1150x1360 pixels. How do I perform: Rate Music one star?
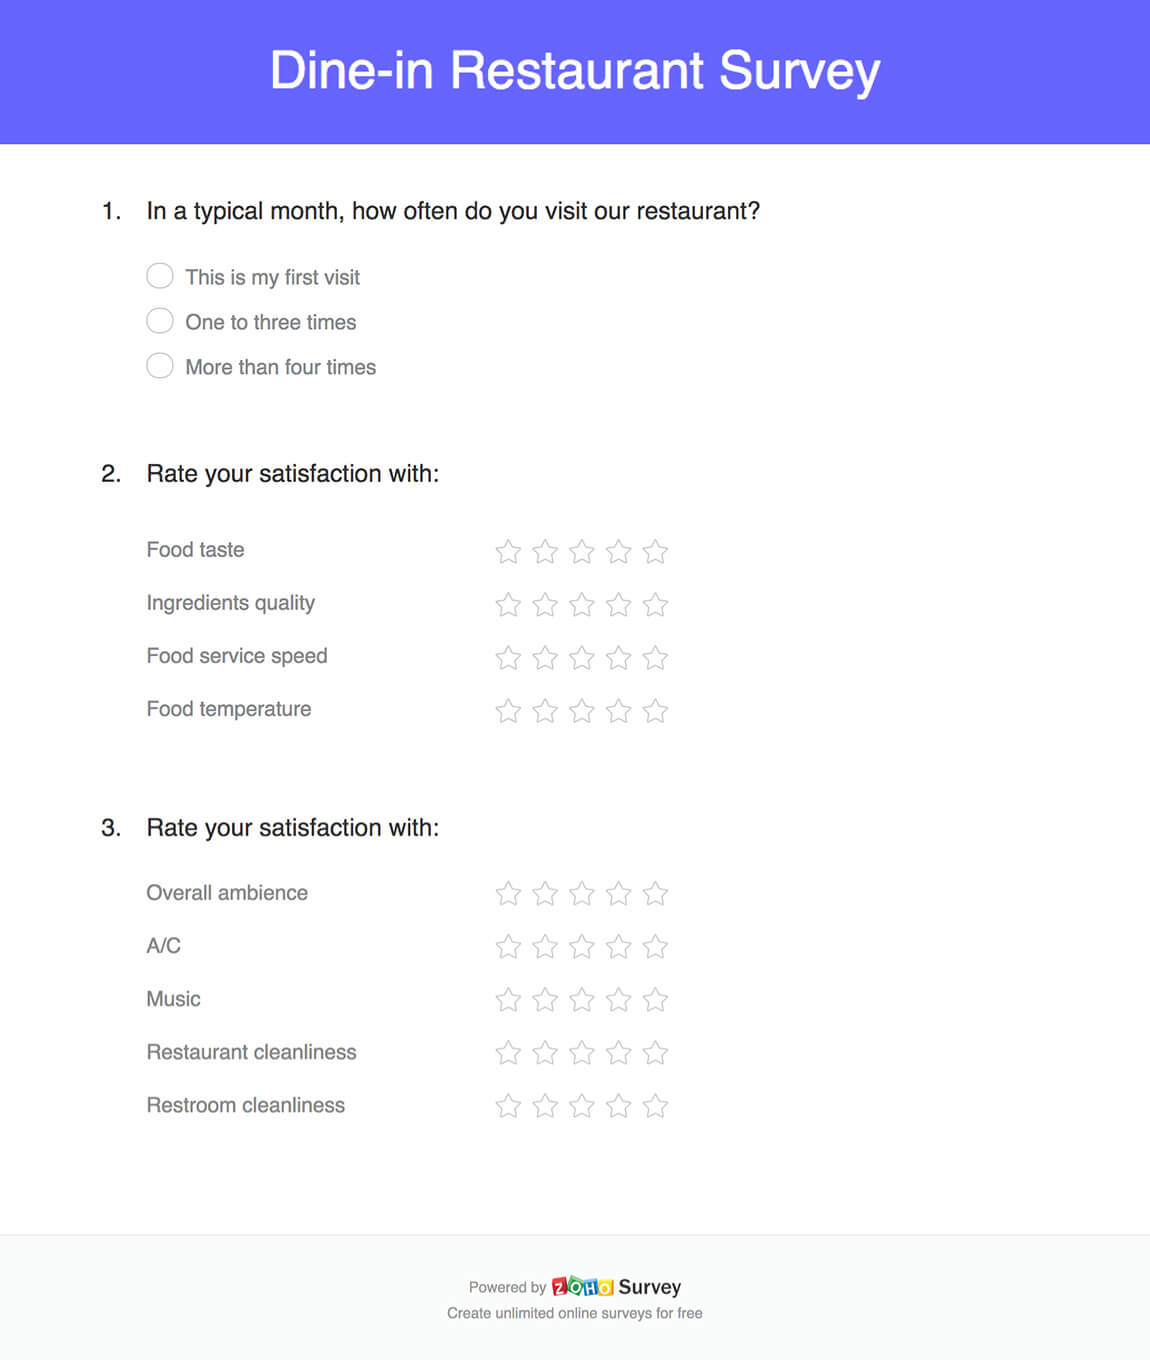(508, 999)
